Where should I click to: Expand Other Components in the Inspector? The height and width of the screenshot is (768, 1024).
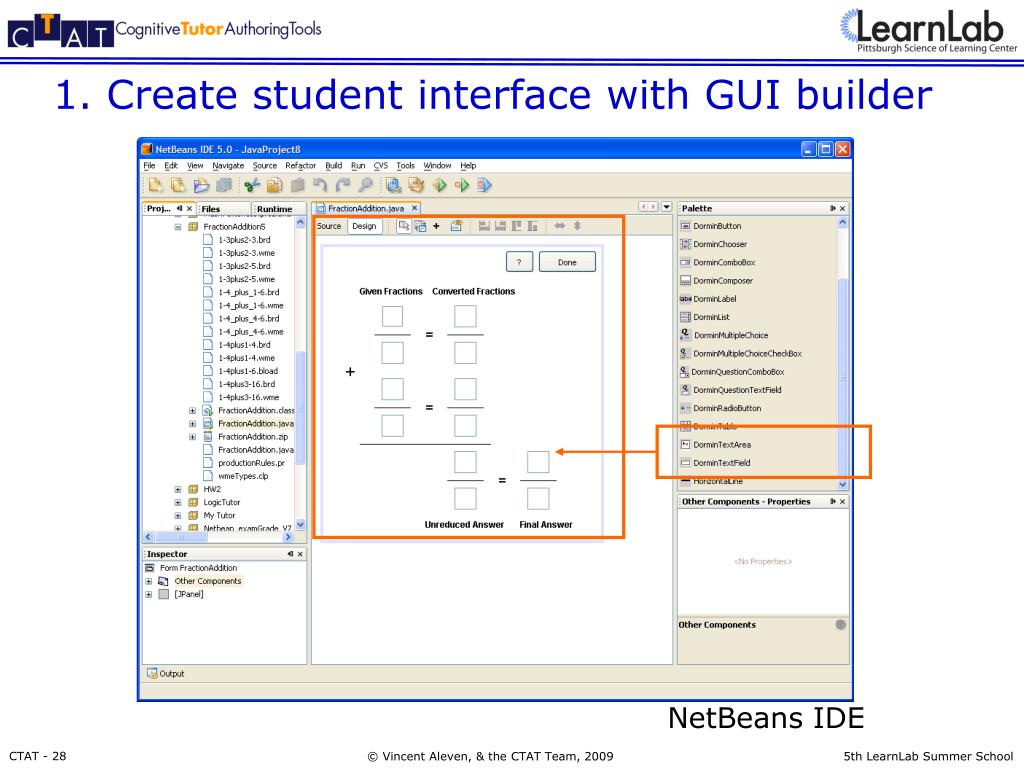(x=149, y=581)
